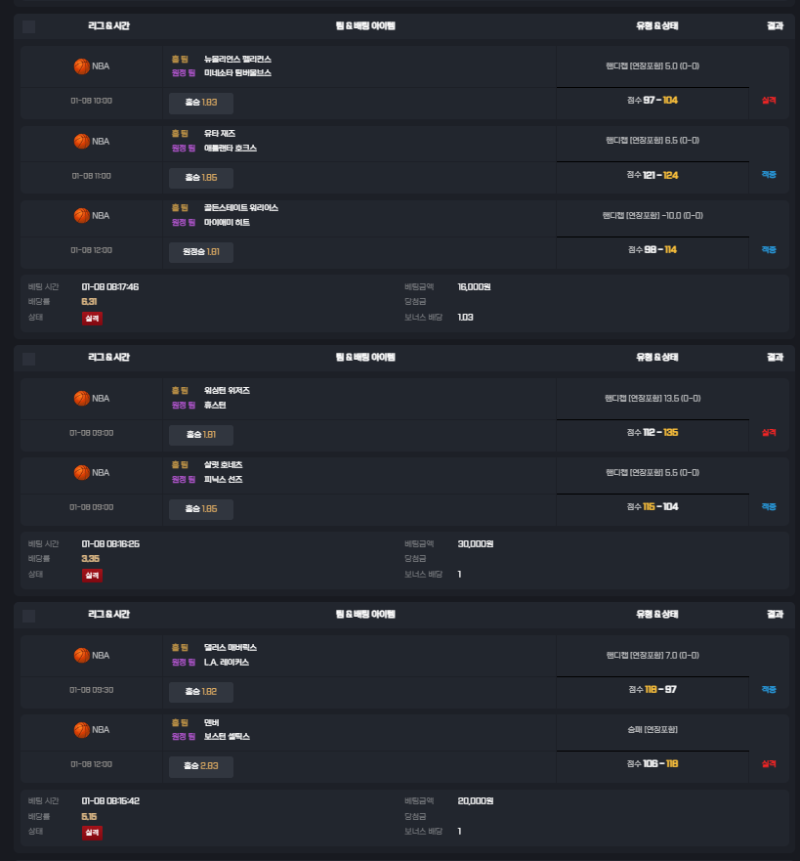
Task: Select the basketball icon for 댈러스 매버릭스 game
Action: tap(82, 656)
